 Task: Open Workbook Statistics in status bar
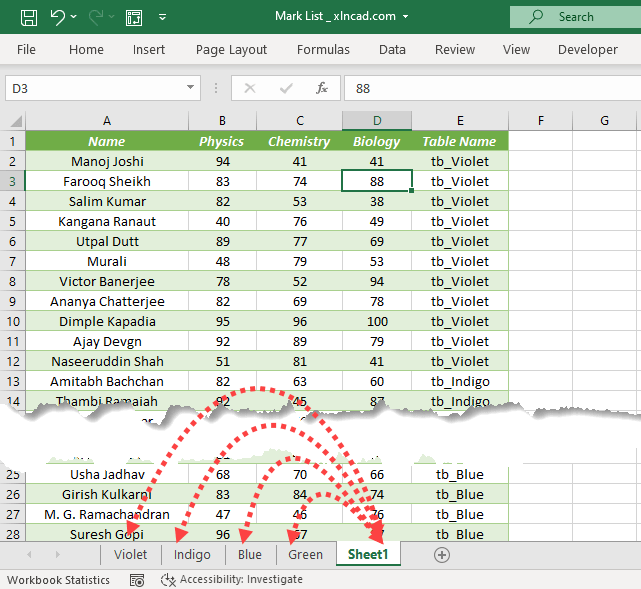point(58,580)
